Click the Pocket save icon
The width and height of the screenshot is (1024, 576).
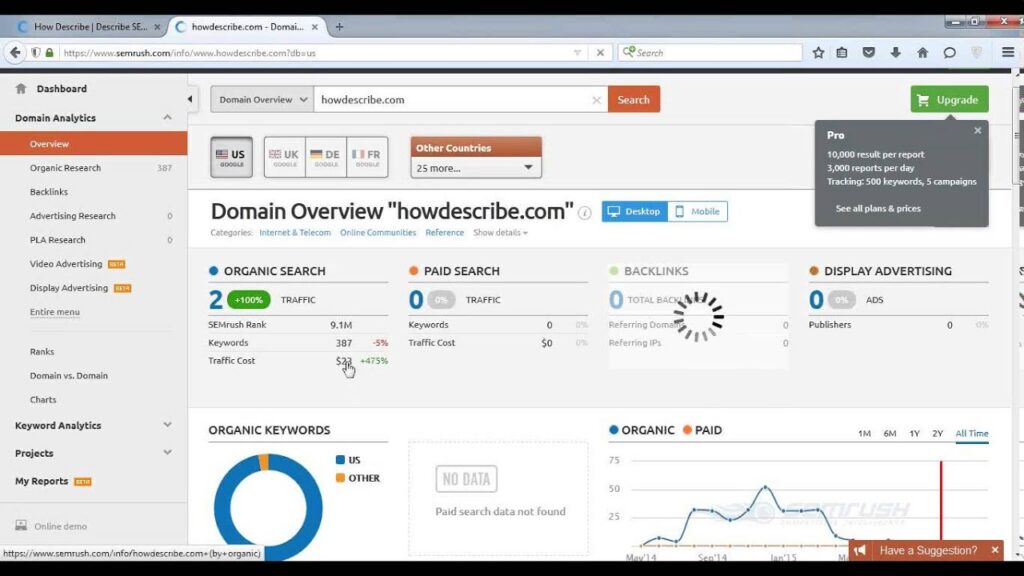(869, 52)
